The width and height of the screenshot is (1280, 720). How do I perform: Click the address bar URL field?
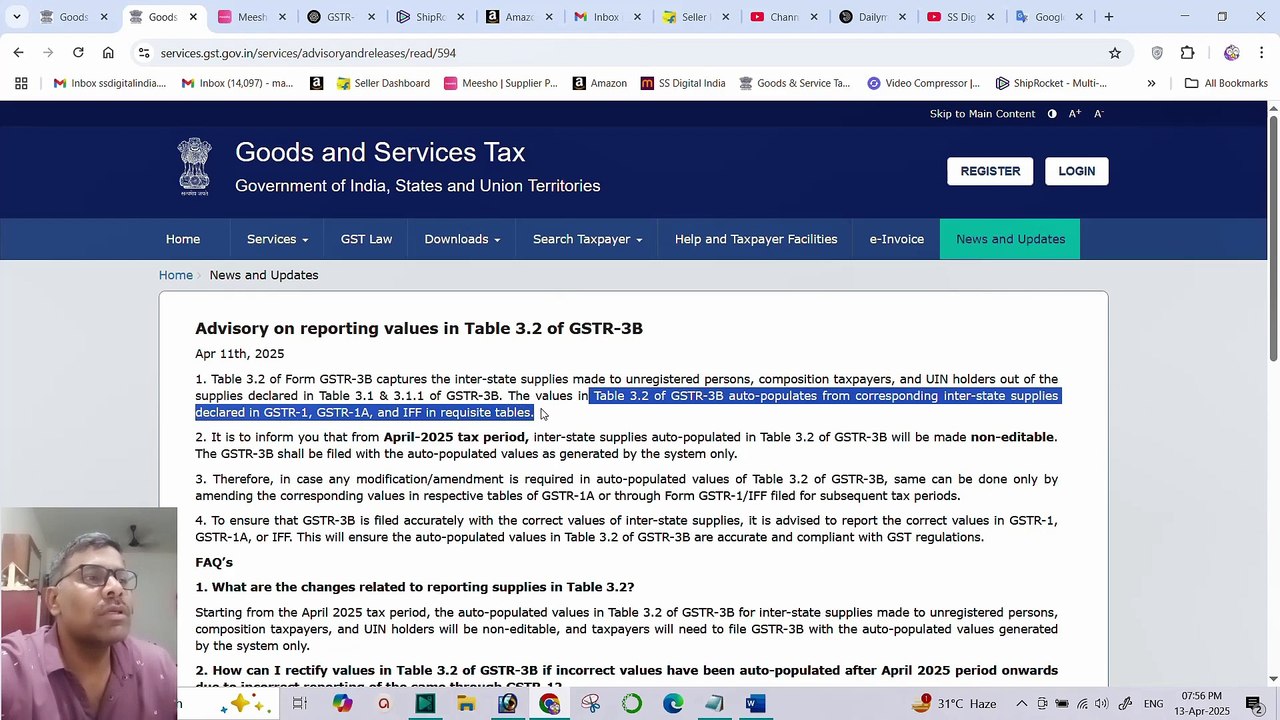coord(620,53)
